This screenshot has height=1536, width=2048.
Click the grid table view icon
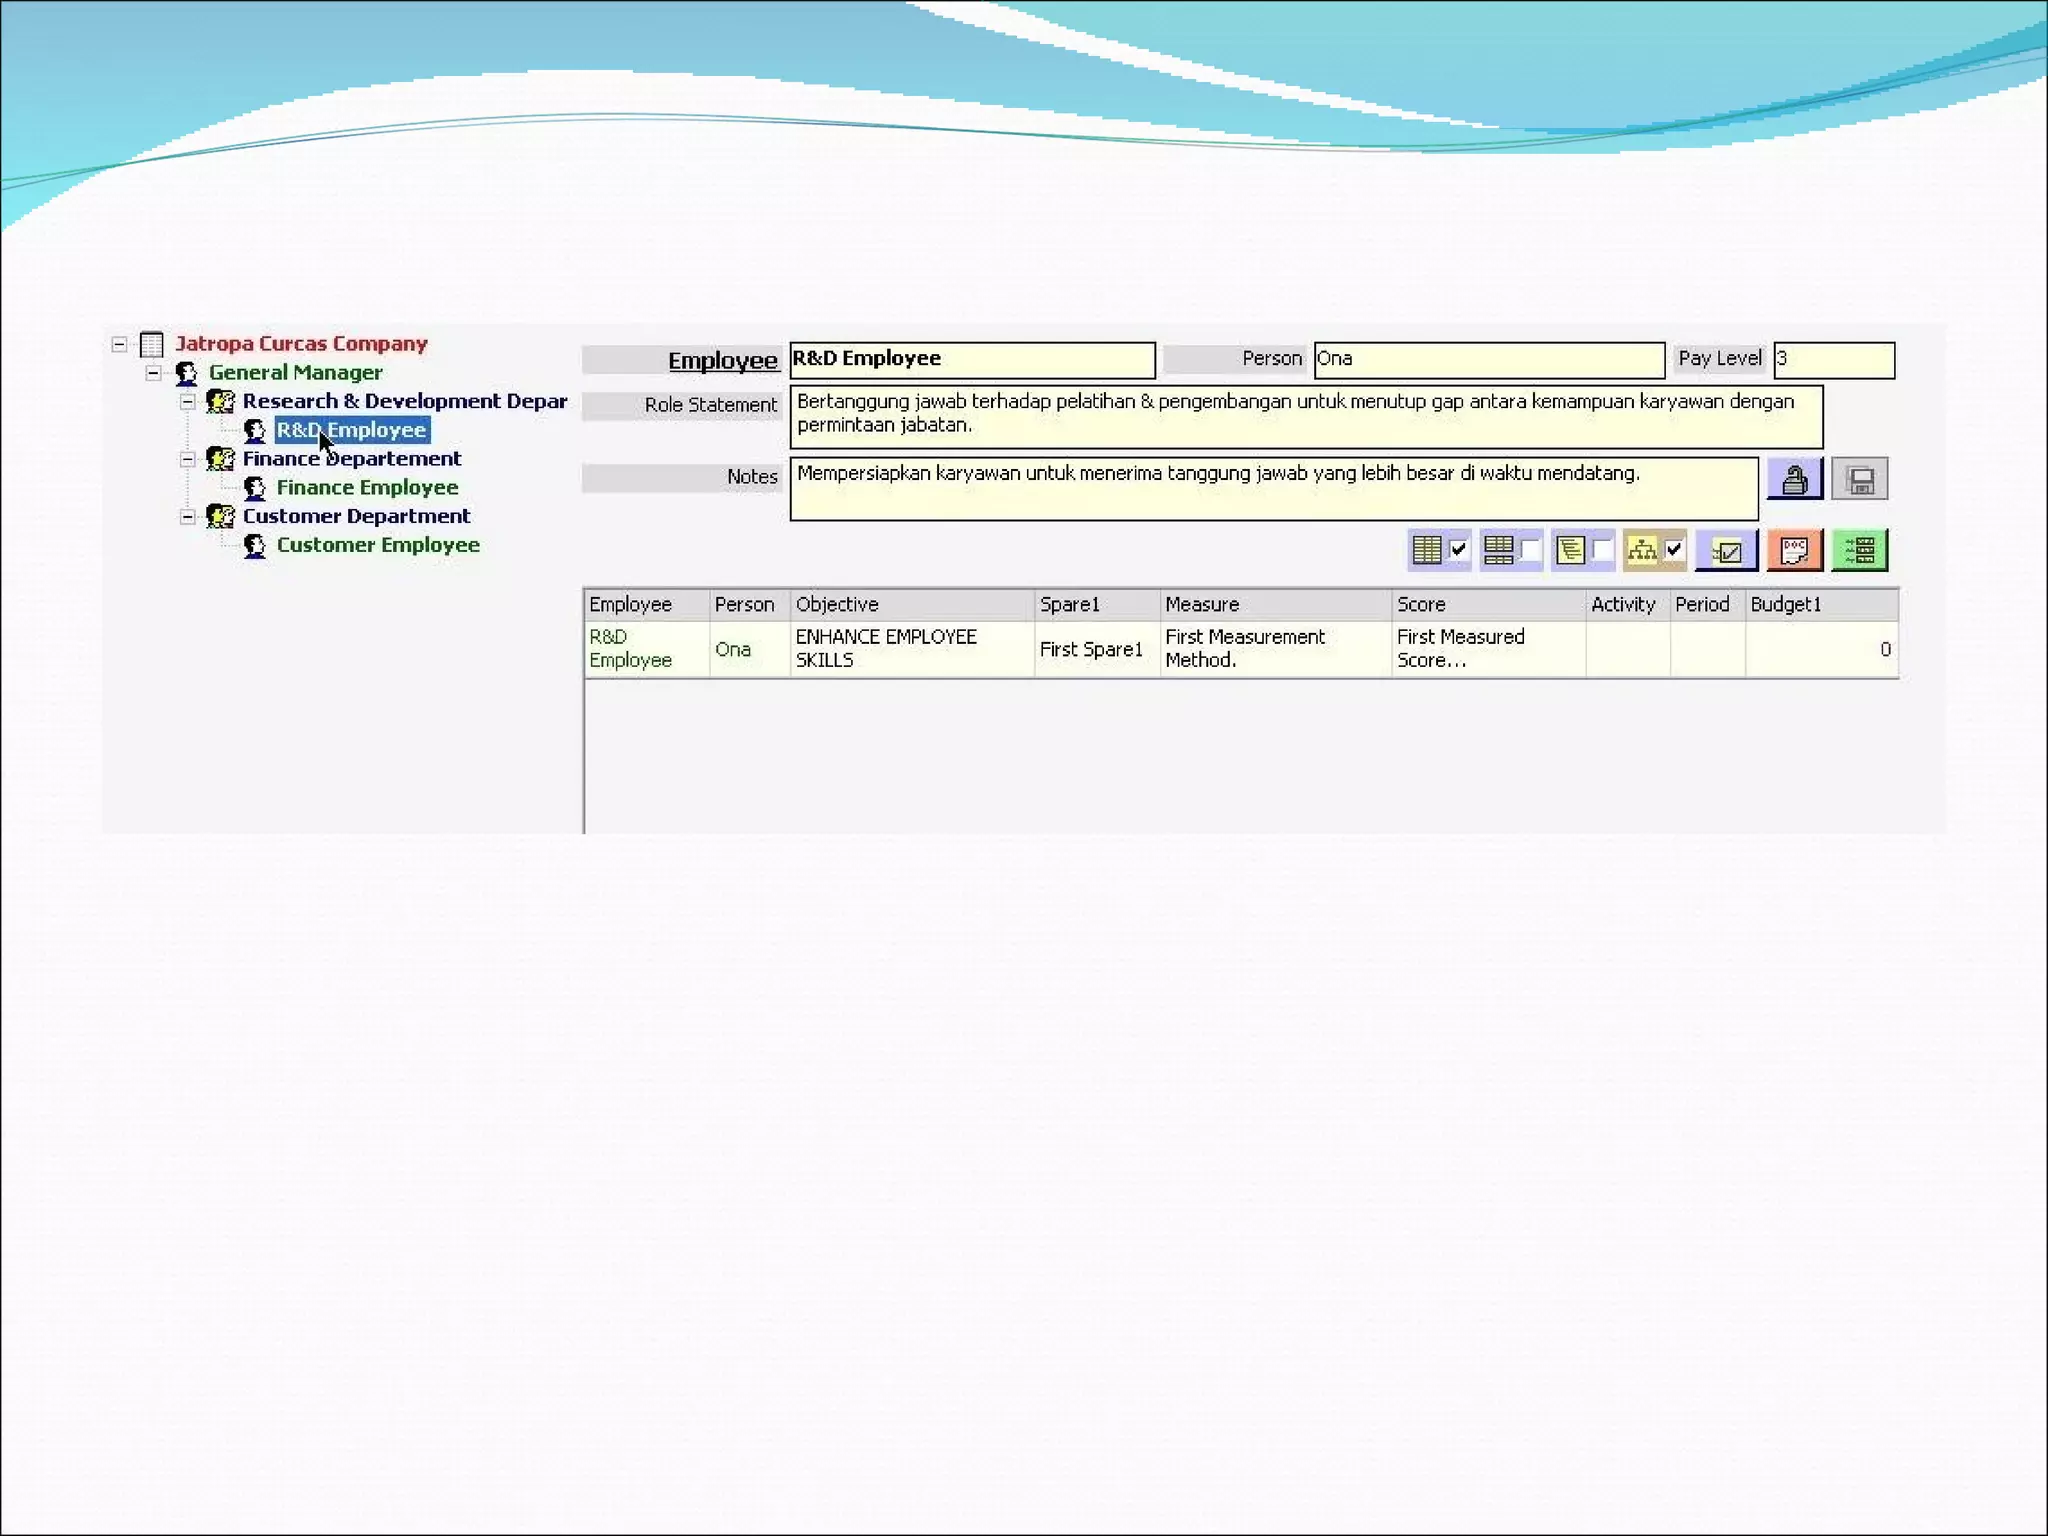click(x=1426, y=550)
